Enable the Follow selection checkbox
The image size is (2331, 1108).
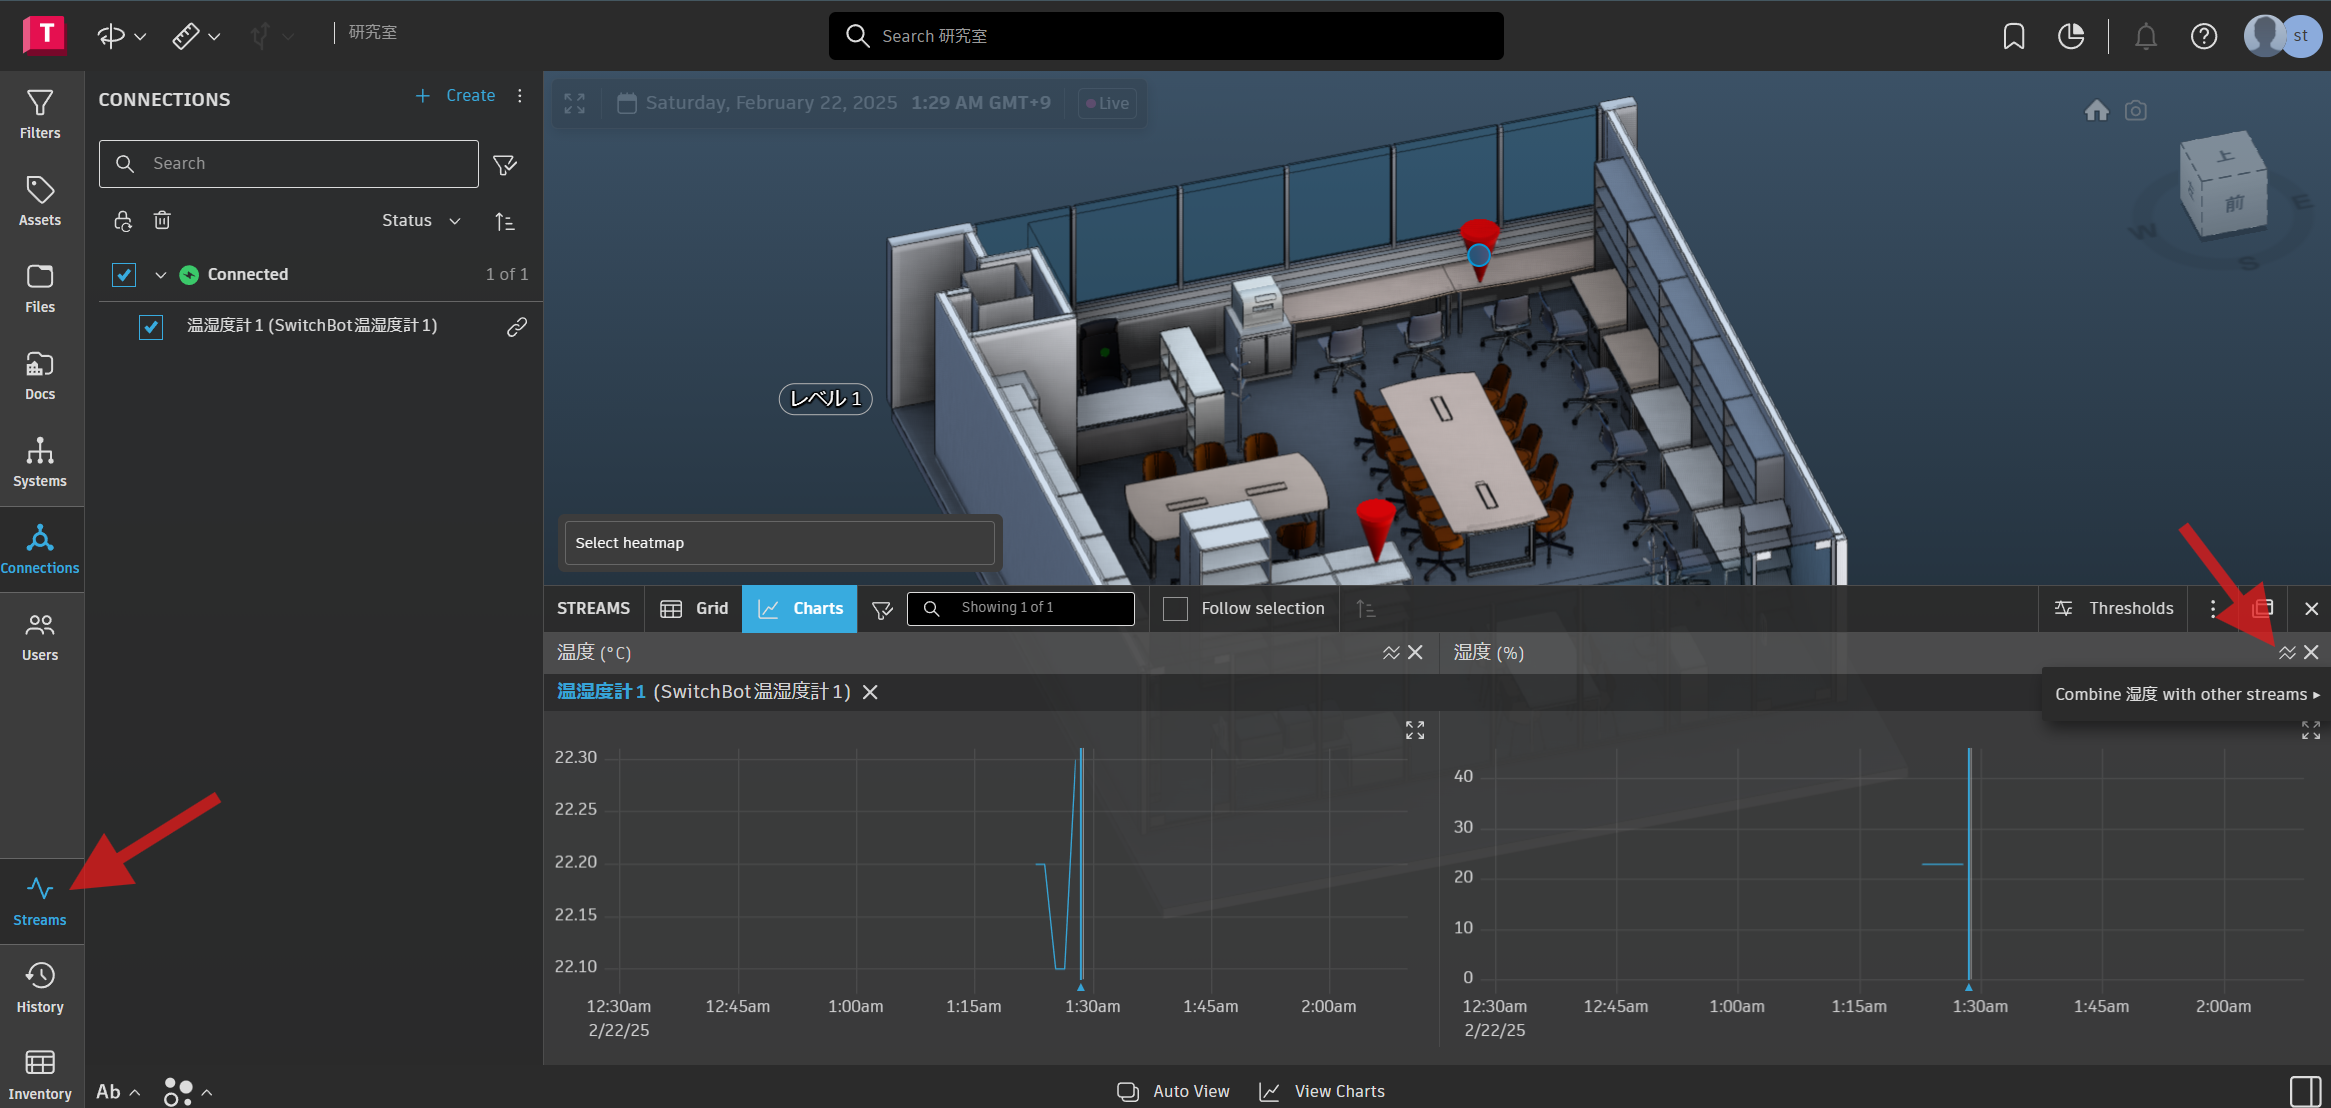pos(1176,609)
